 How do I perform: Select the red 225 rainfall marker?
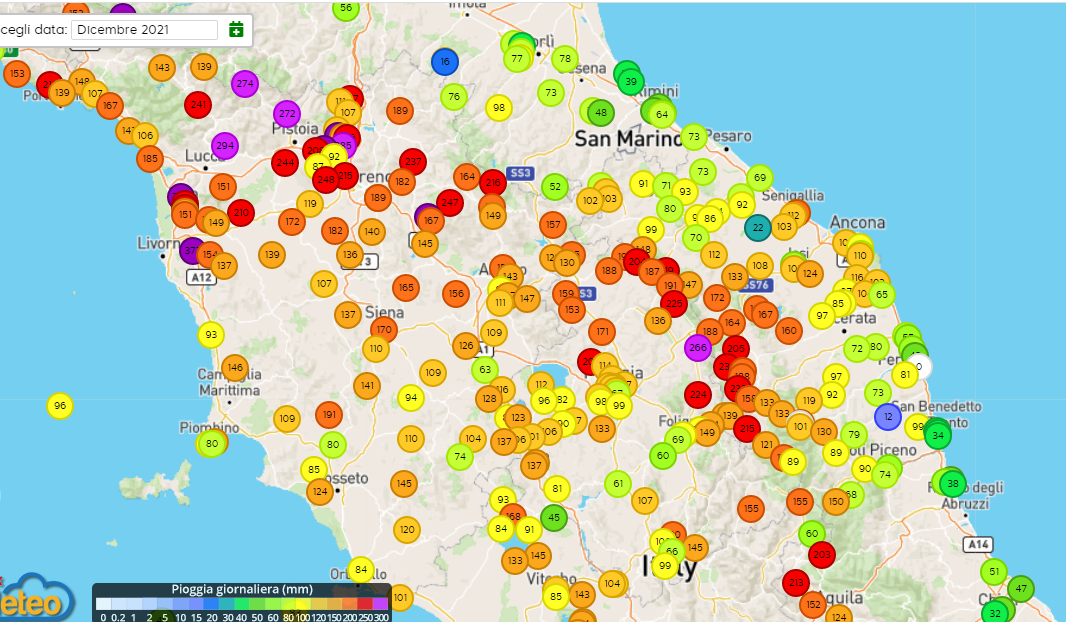(x=674, y=303)
